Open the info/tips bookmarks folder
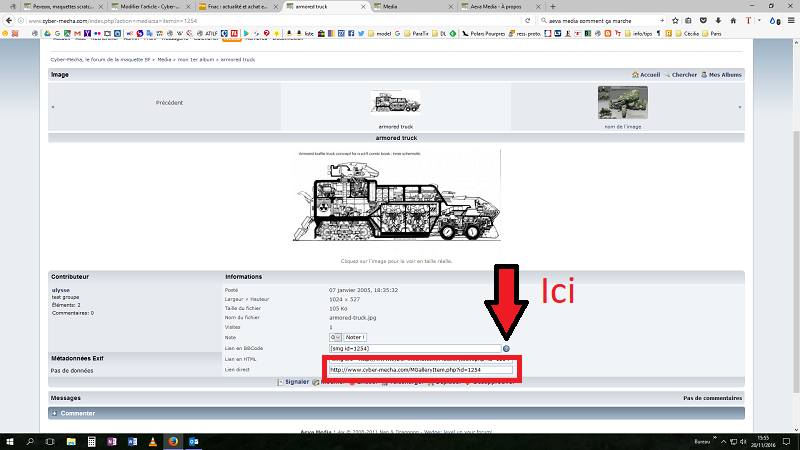This screenshot has height=450, width=800. pyautogui.click(x=640, y=34)
